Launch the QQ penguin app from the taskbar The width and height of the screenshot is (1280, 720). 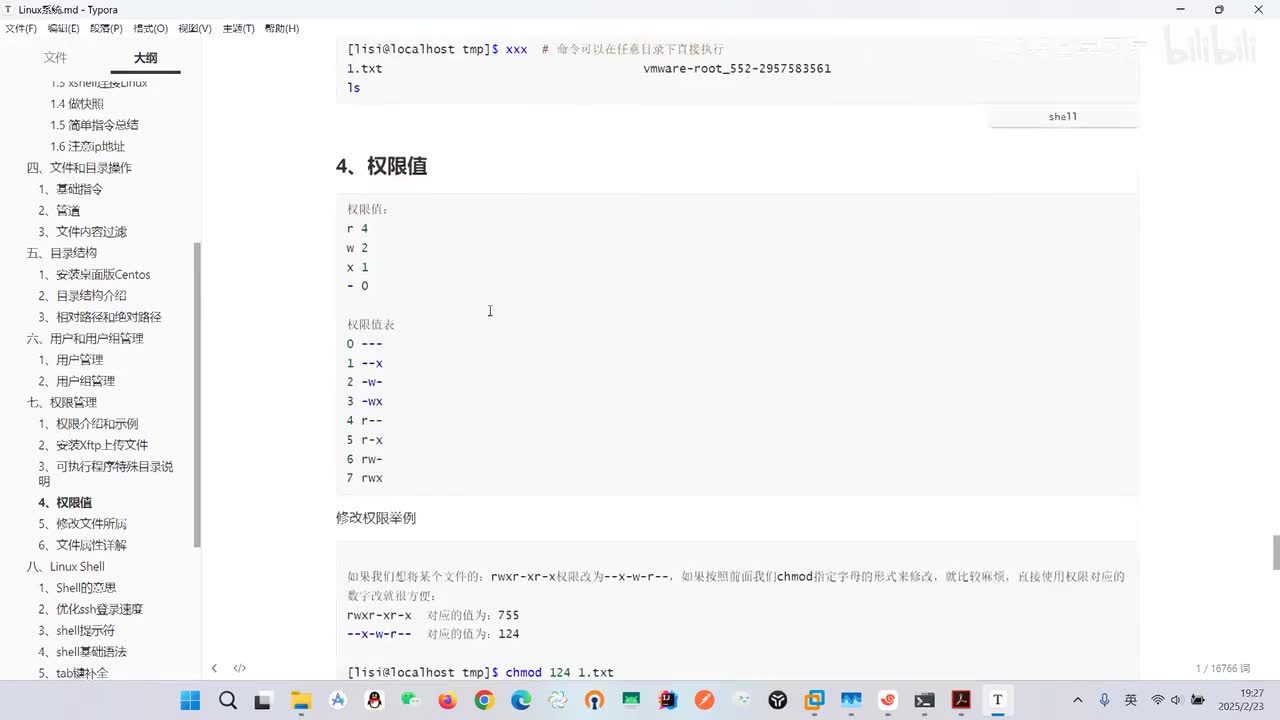(x=375, y=700)
